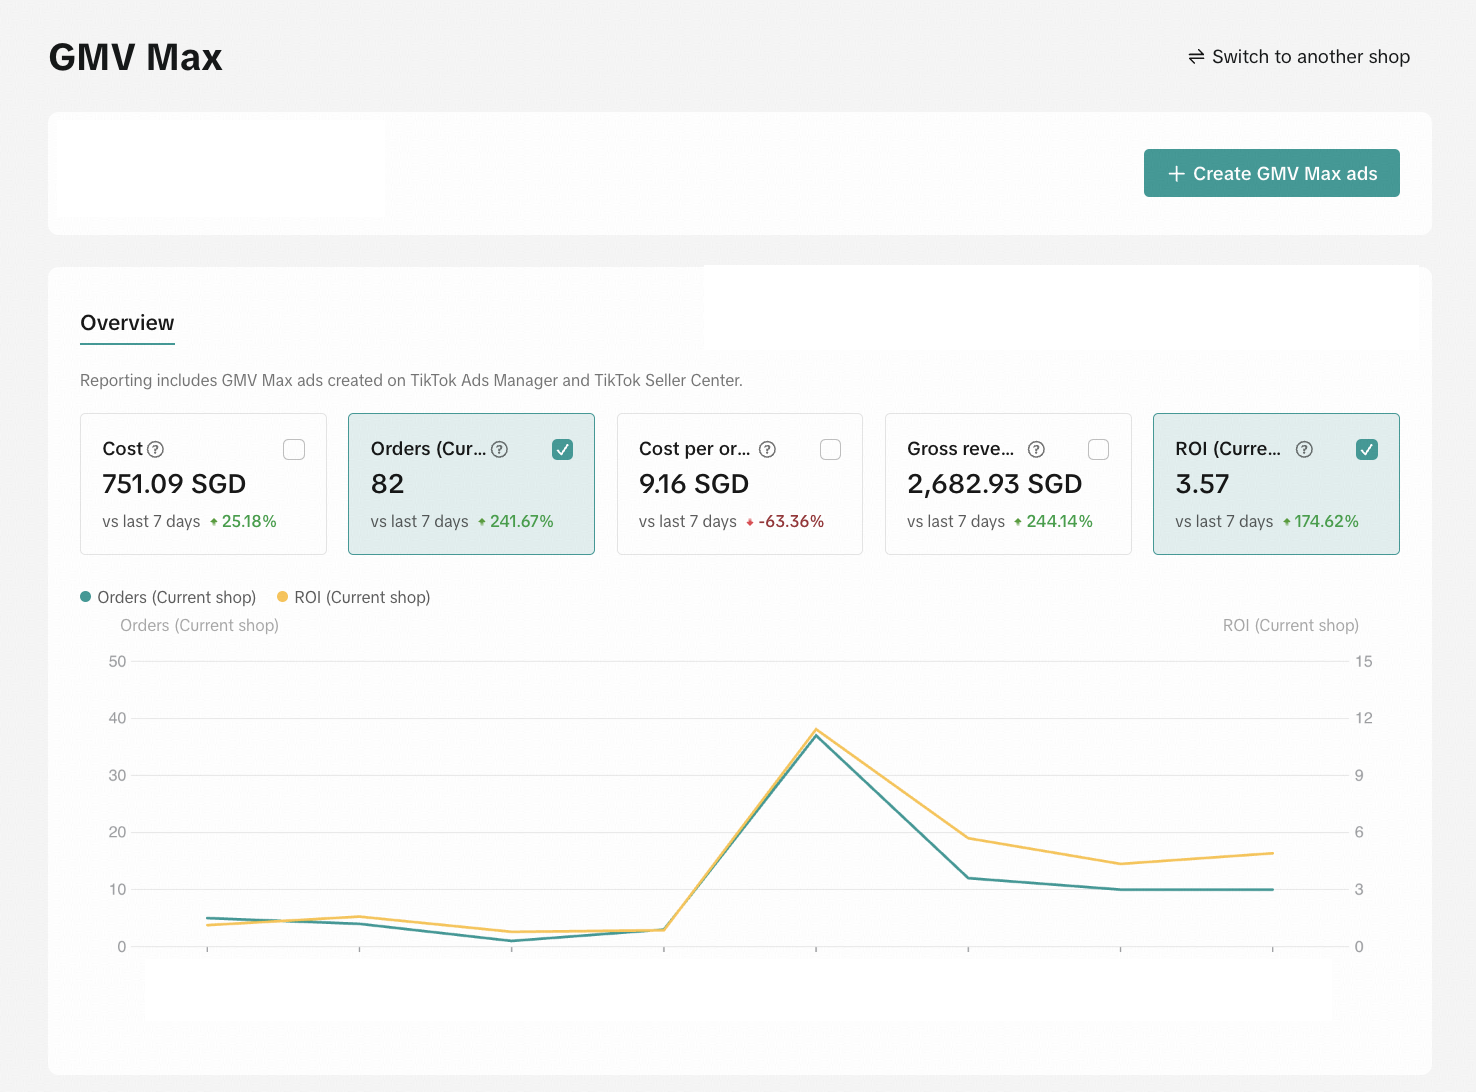This screenshot has height=1092, width=1476.
Task: Enable the Cost metric checkbox
Action: tap(294, 450)
